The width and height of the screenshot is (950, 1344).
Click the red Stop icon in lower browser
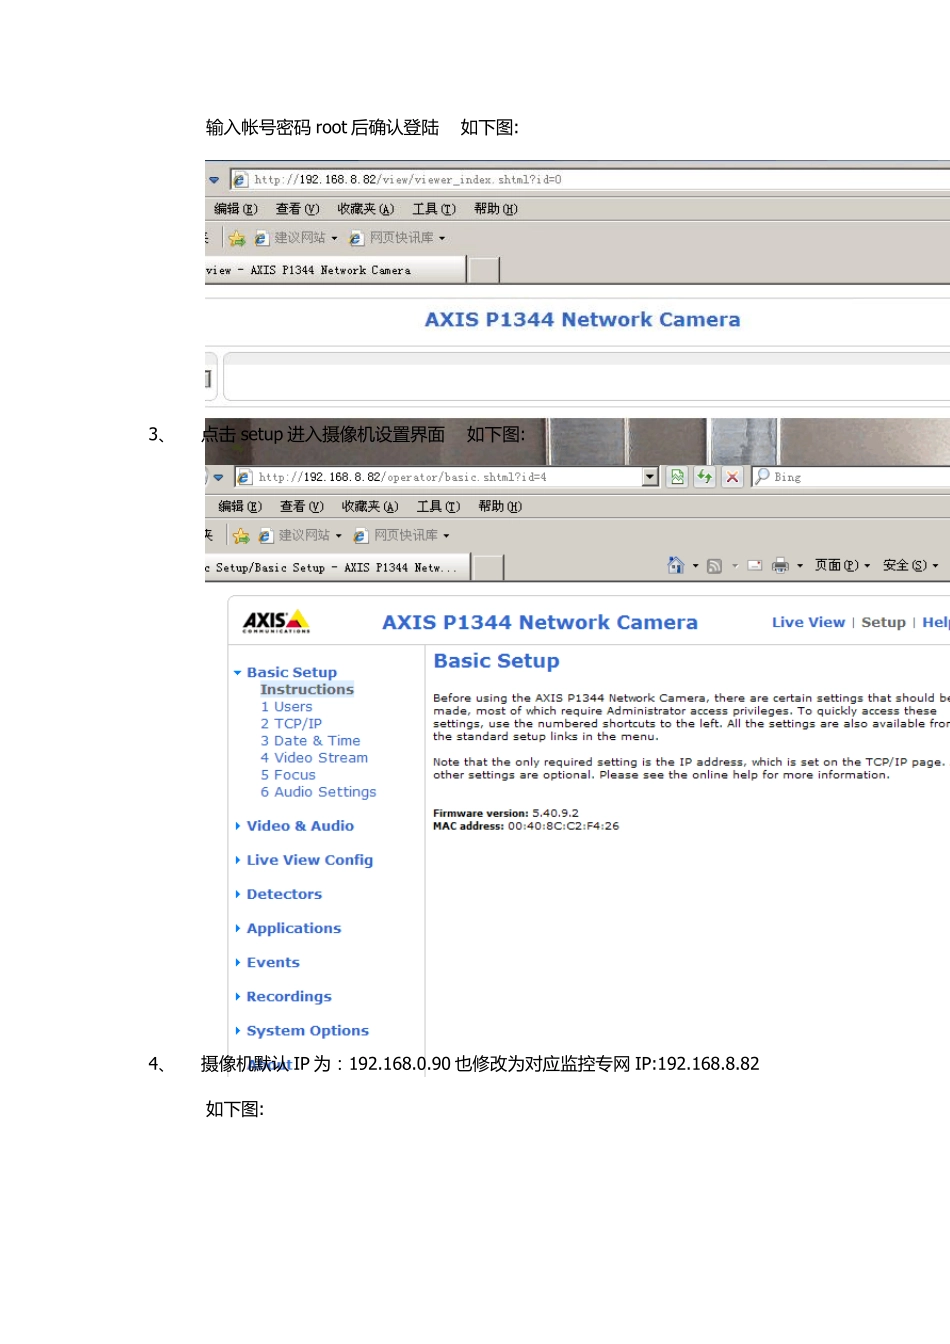[733, 477]
